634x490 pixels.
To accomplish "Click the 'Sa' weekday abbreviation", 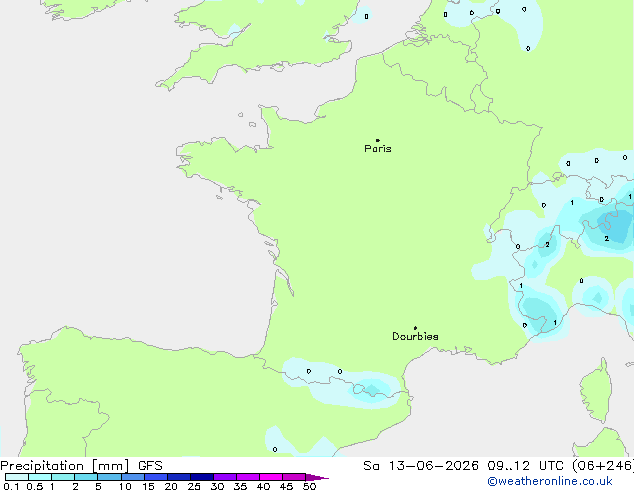I will (x=371, y=466).
